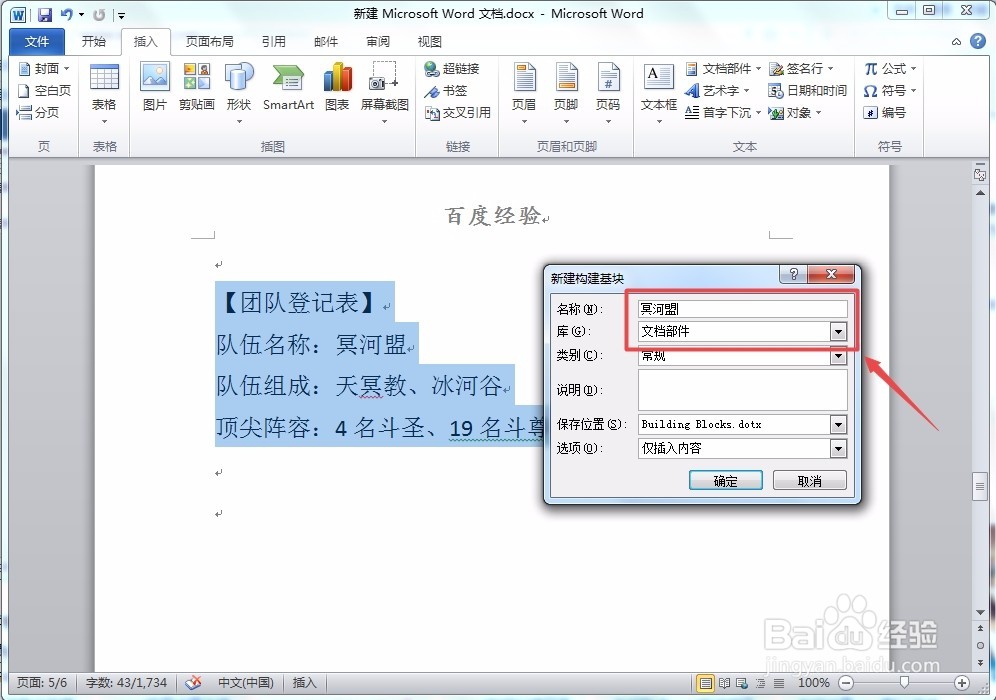Insert a bookmark (书签)
Viewport: 996px width, 700px height.
pos(446,90)
